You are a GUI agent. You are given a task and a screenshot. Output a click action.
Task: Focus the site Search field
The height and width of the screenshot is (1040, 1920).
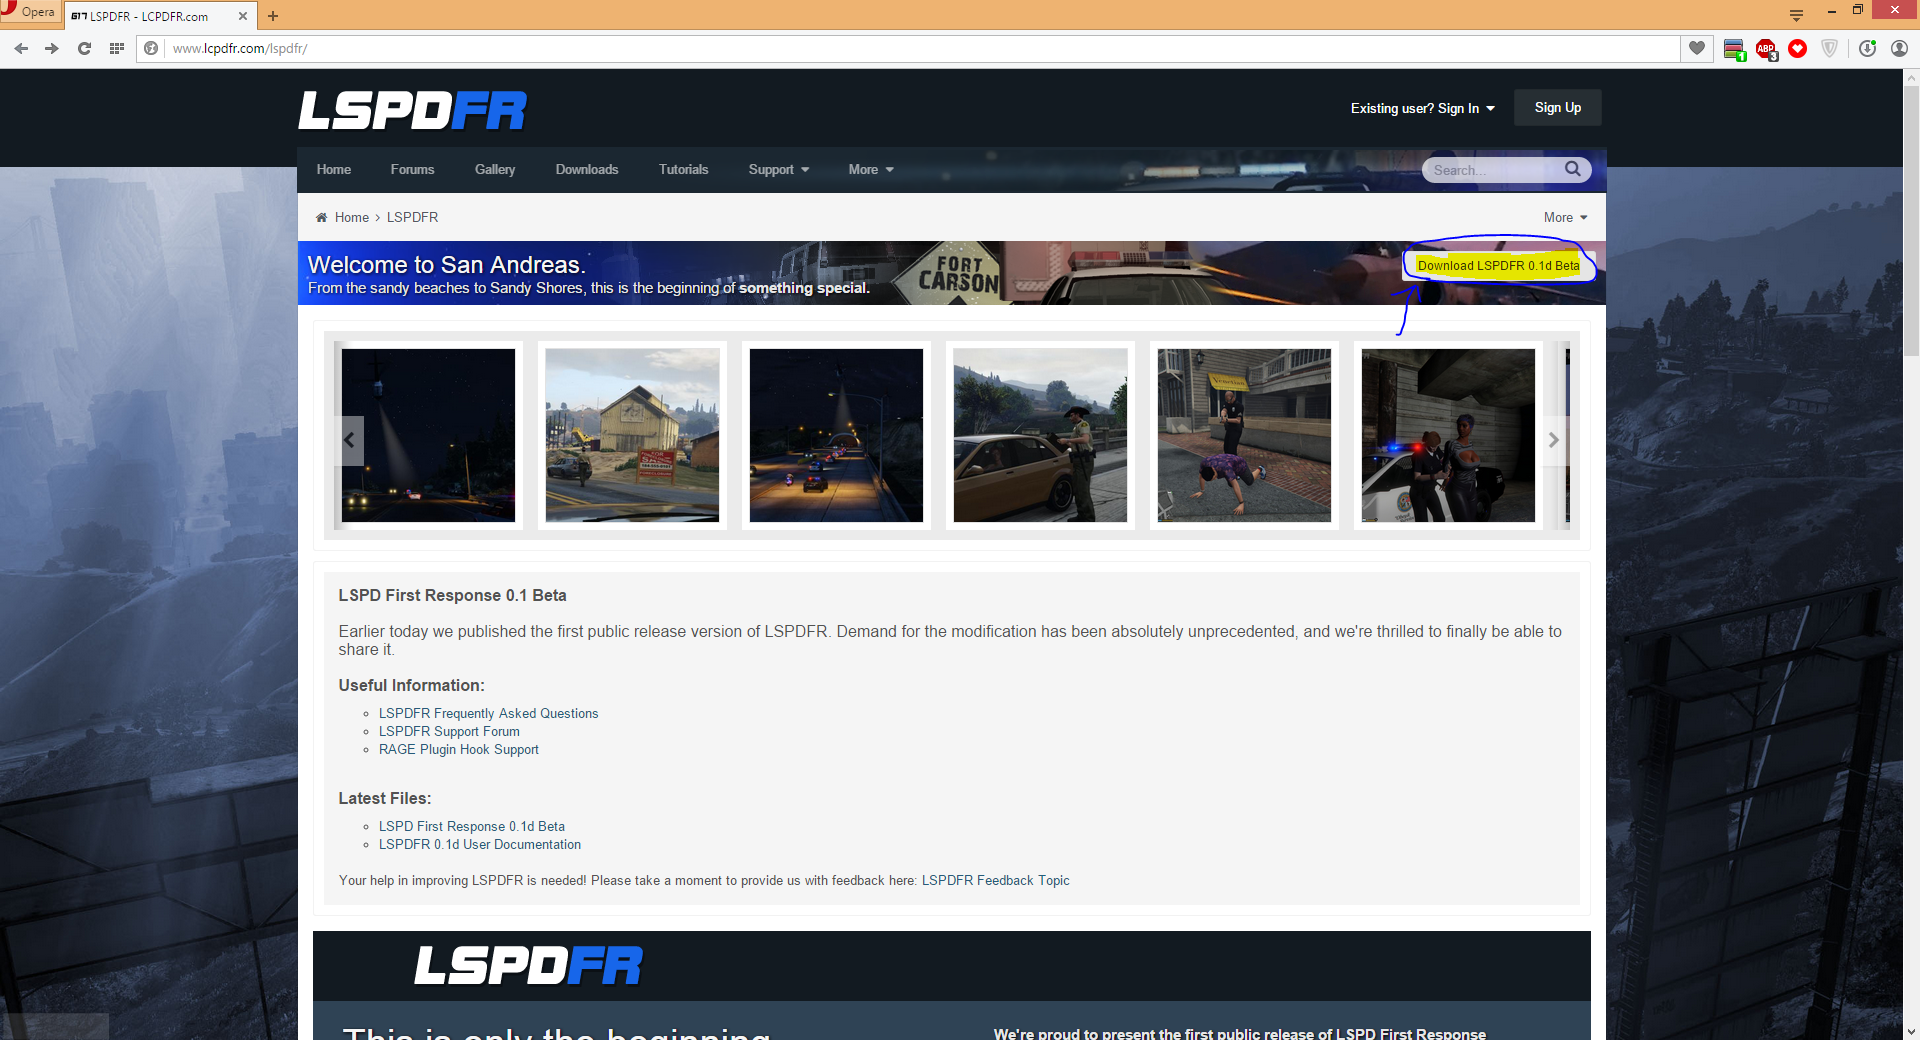pos(1494,170)
